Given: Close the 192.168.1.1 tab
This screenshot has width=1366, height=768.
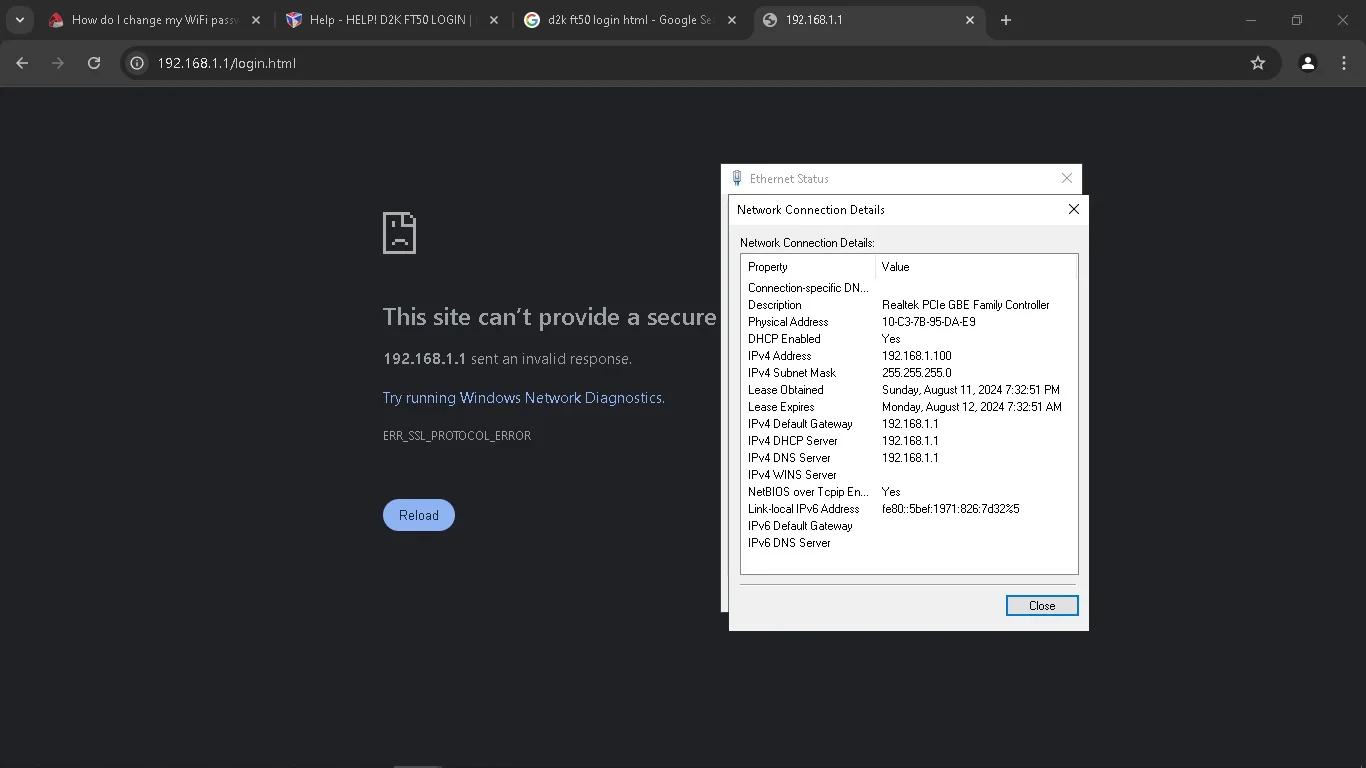Looking at the screenshot, I should [970, 20].
